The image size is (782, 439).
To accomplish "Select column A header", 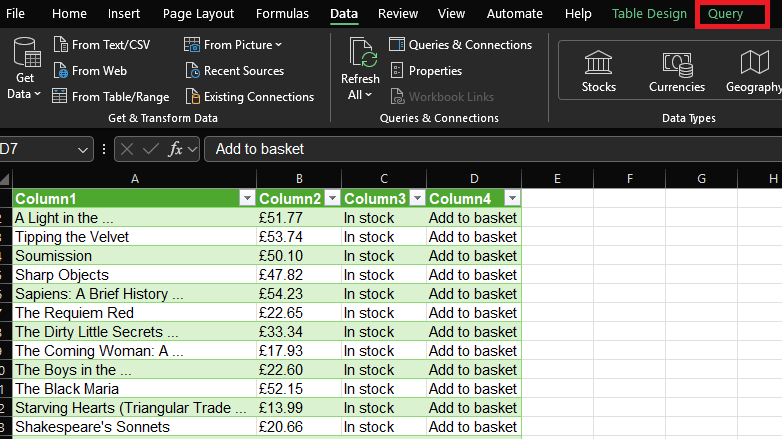I will pos(135,179).
